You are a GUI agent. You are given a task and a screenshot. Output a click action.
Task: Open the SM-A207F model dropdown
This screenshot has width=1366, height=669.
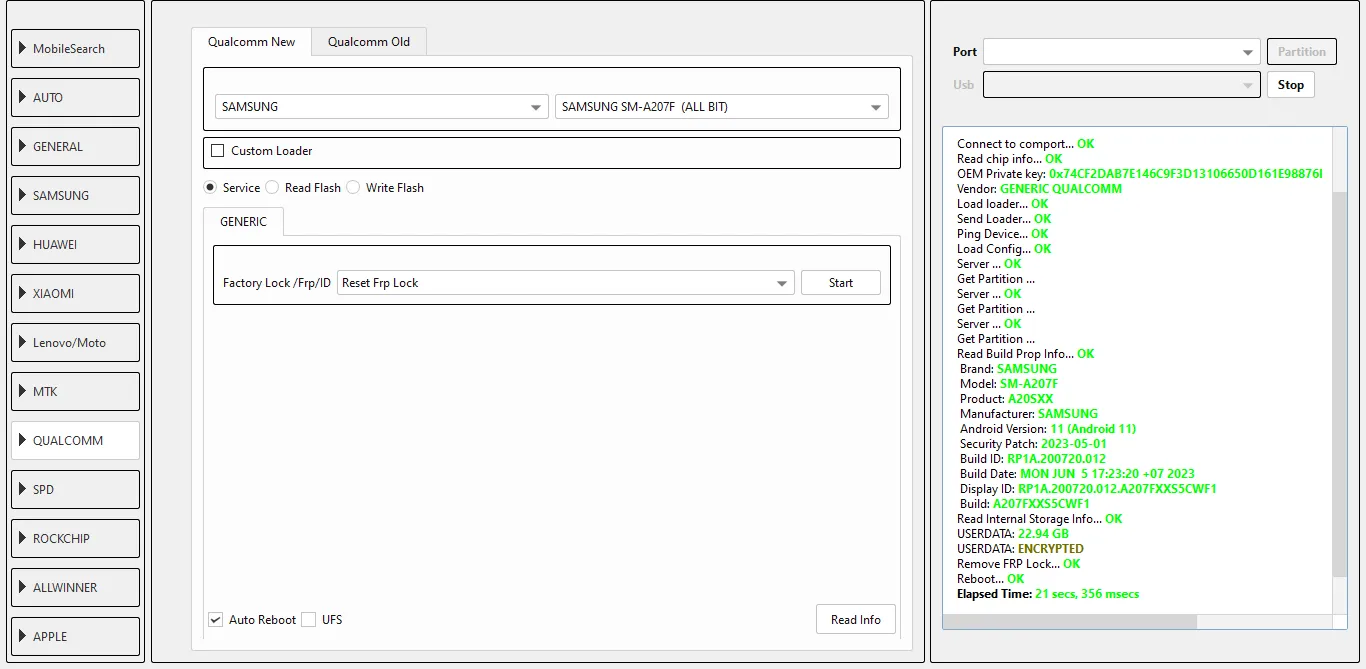point(876,107)
